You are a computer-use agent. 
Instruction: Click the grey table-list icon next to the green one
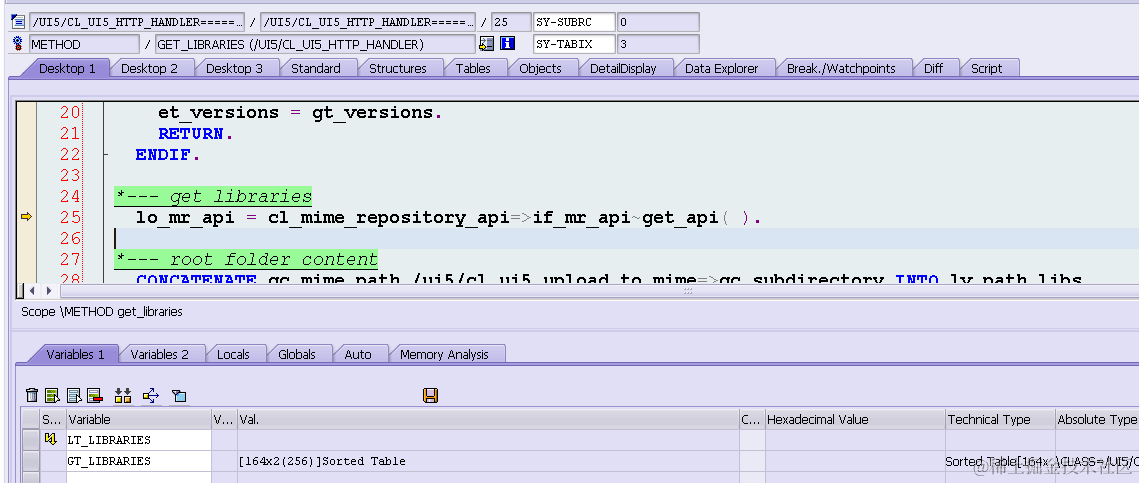point(73,396)
